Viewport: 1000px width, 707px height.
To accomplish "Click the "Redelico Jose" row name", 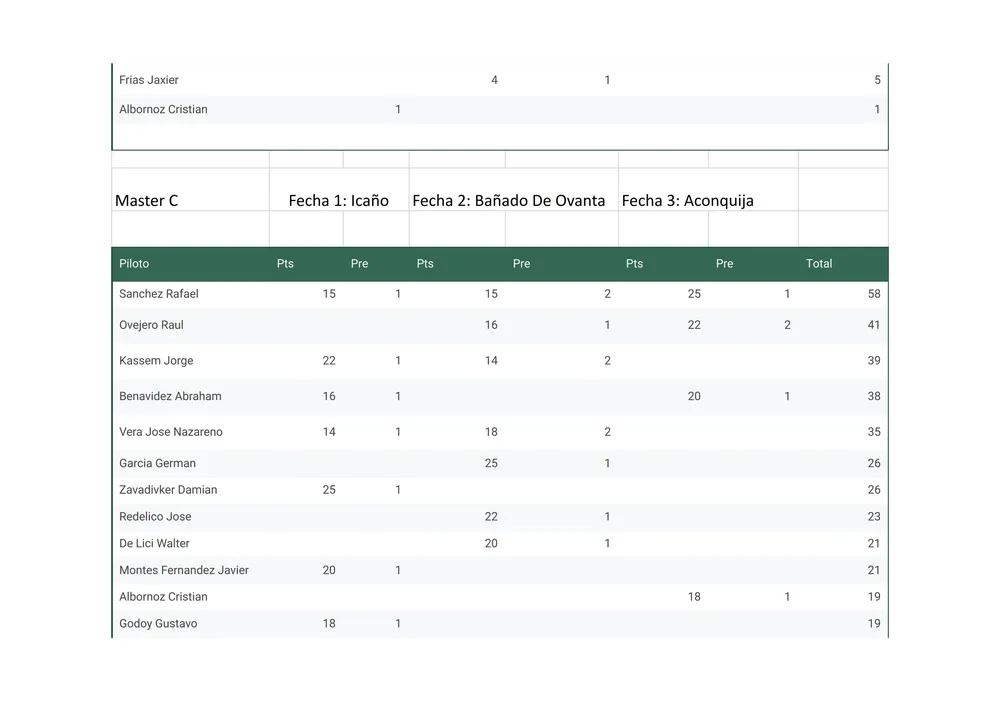I will [x=155, y=517].
